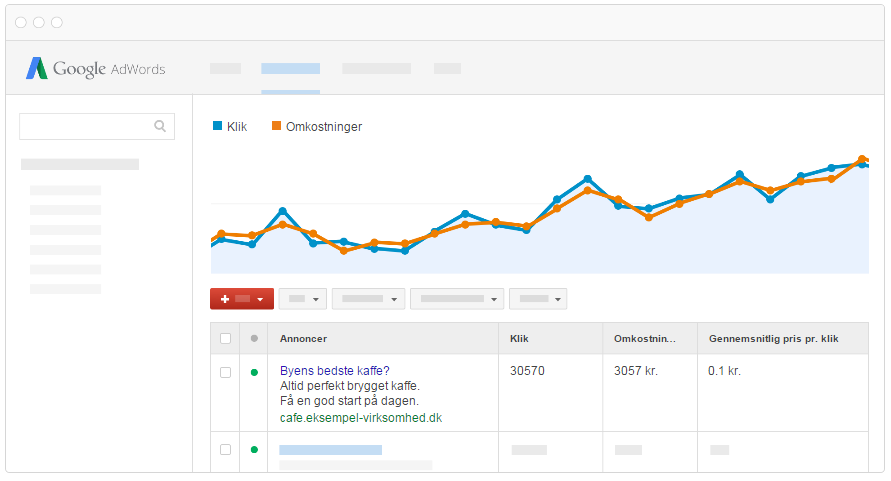Open the cafe.eksempel-virksomhed.dk URL
Image resolution: width=891 pixels, height=481 pixels.
click(x=361, y=418)
